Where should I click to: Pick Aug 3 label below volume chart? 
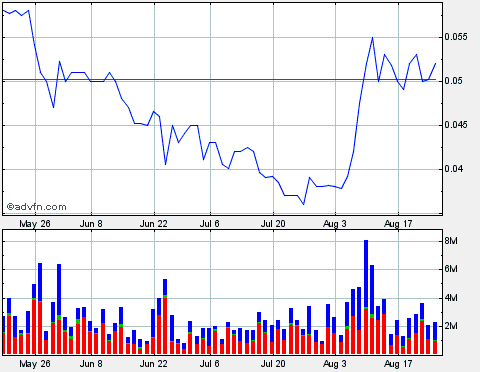click(335, 363)
